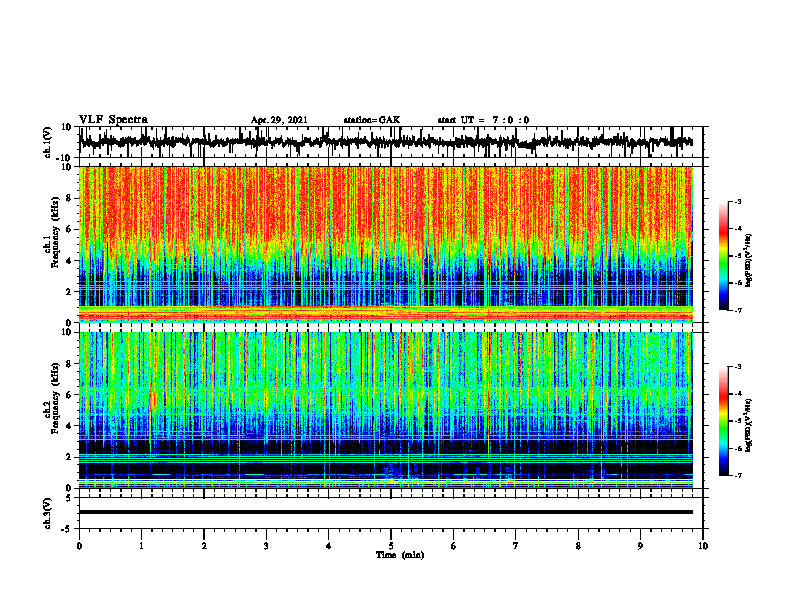792x612 pixels.
Task: Click the "station=GAK" label
Action: click(372, 120)
